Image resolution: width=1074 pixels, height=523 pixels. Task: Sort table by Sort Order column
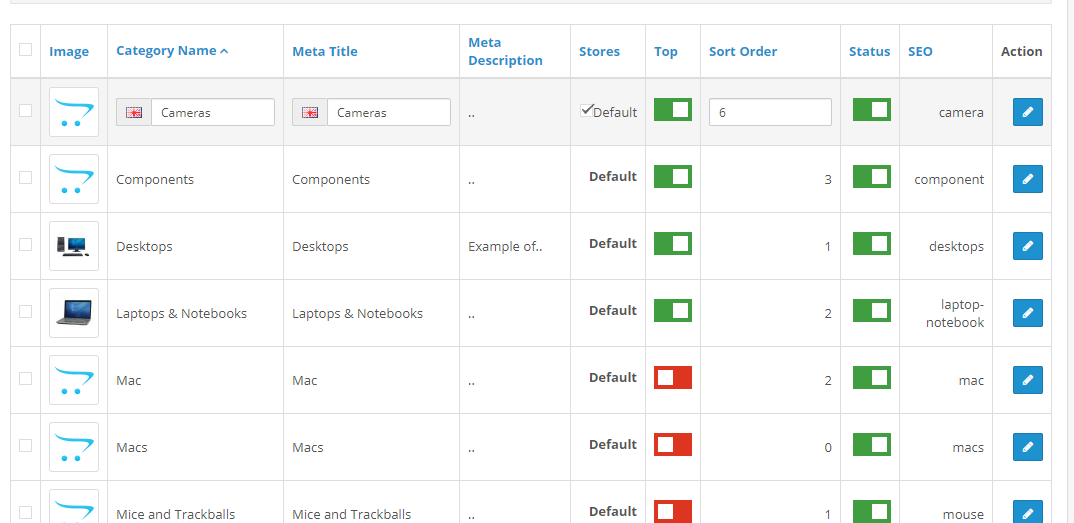click(x=742, y=51)
